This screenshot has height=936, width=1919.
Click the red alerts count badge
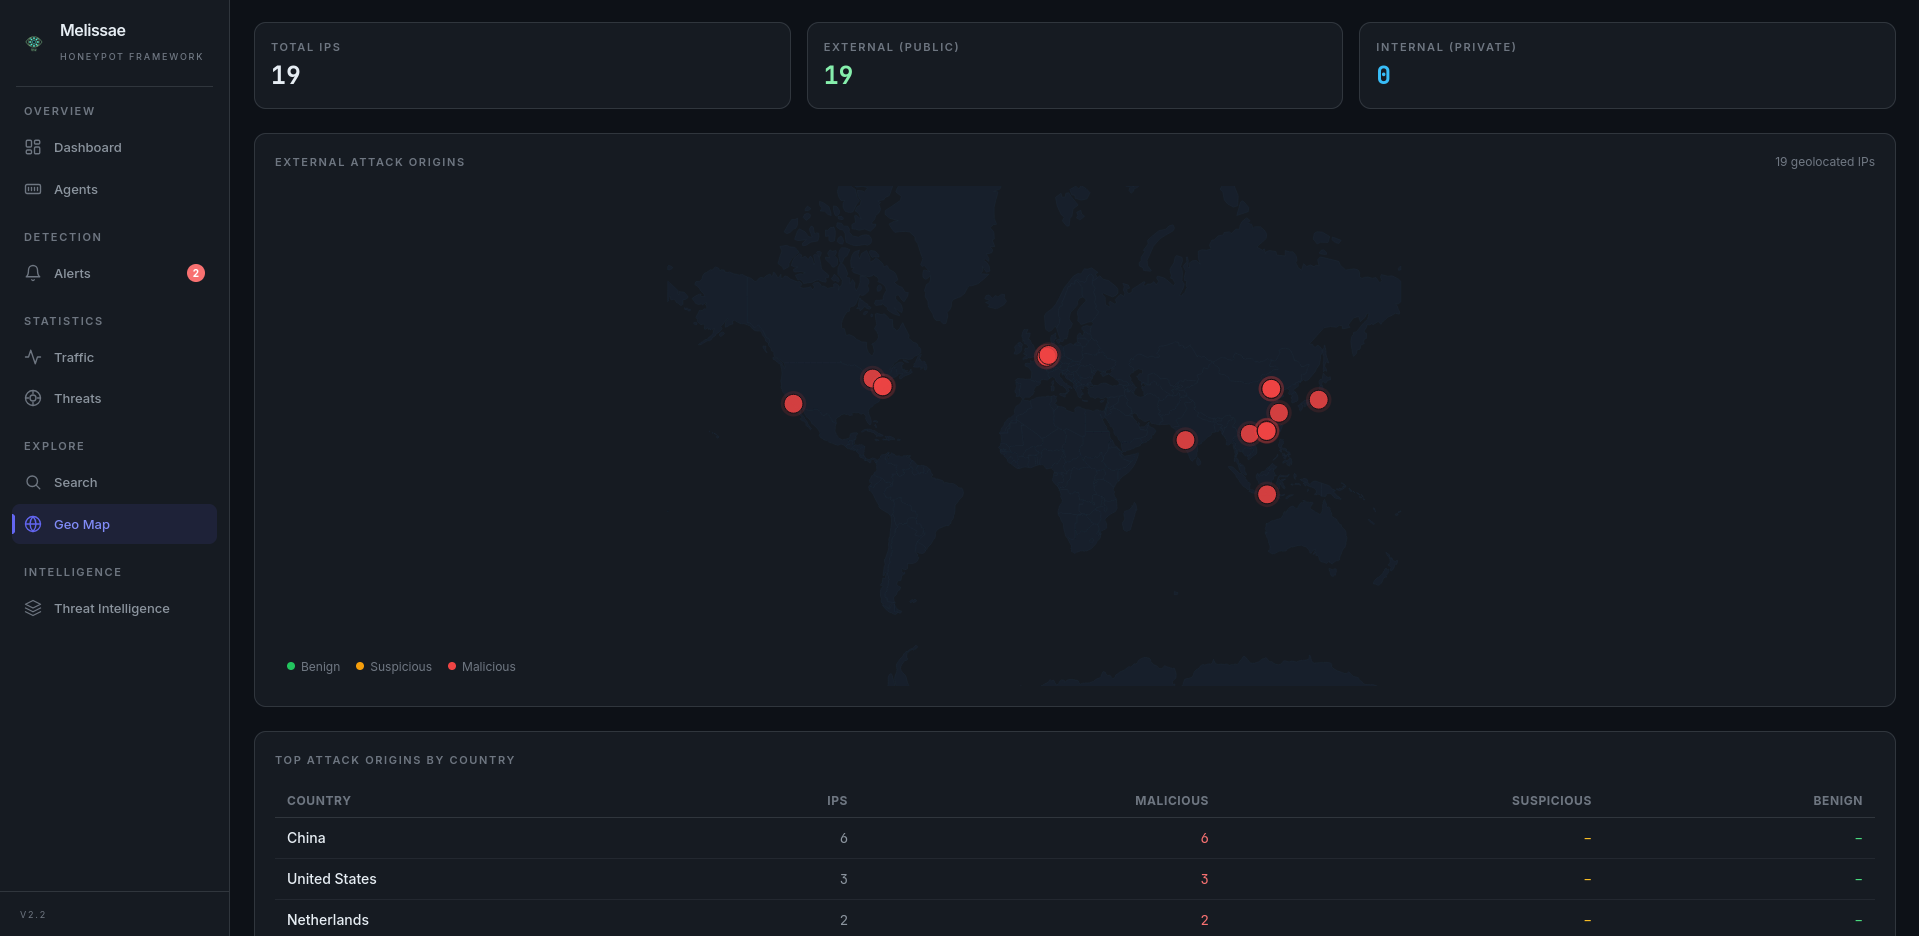pos(196,273)
